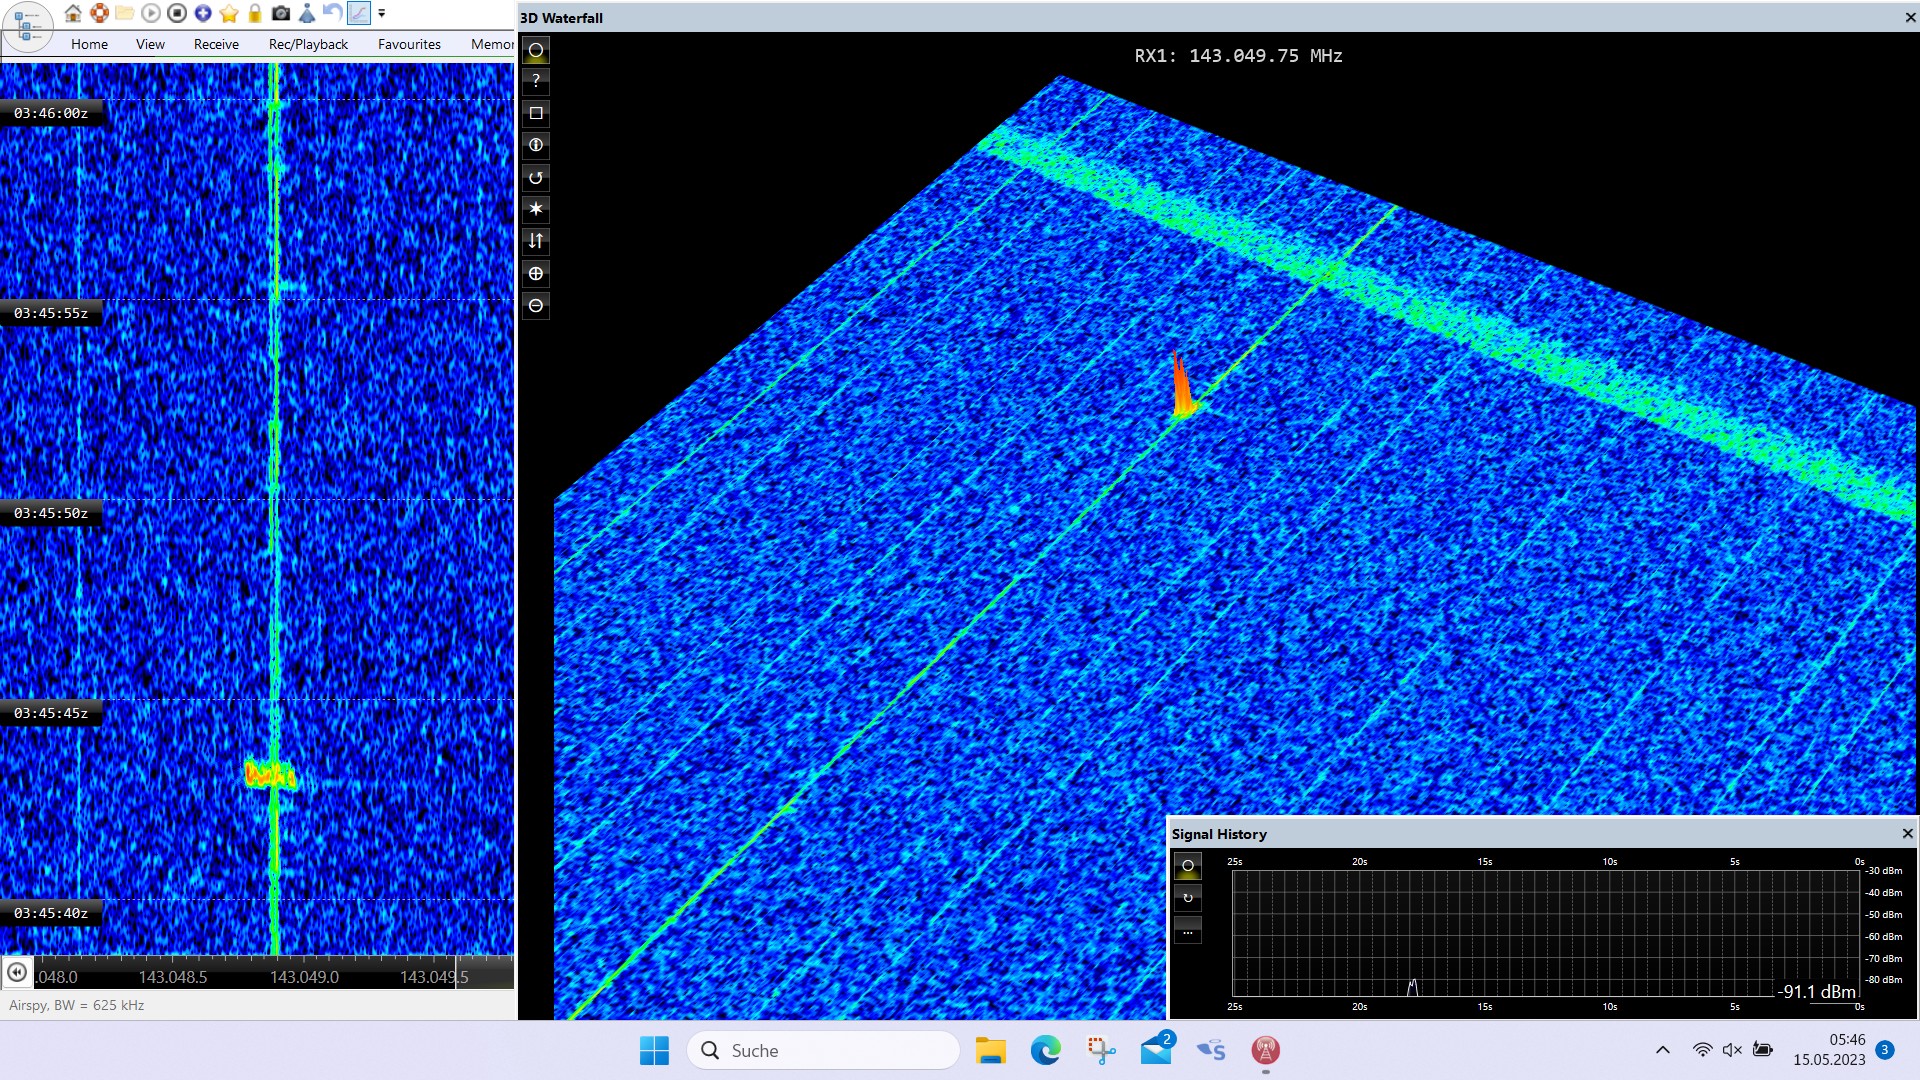Zoom in with the circled plus icon
The height and width of the screenshot is (1080, 1920).
[536, 273]
